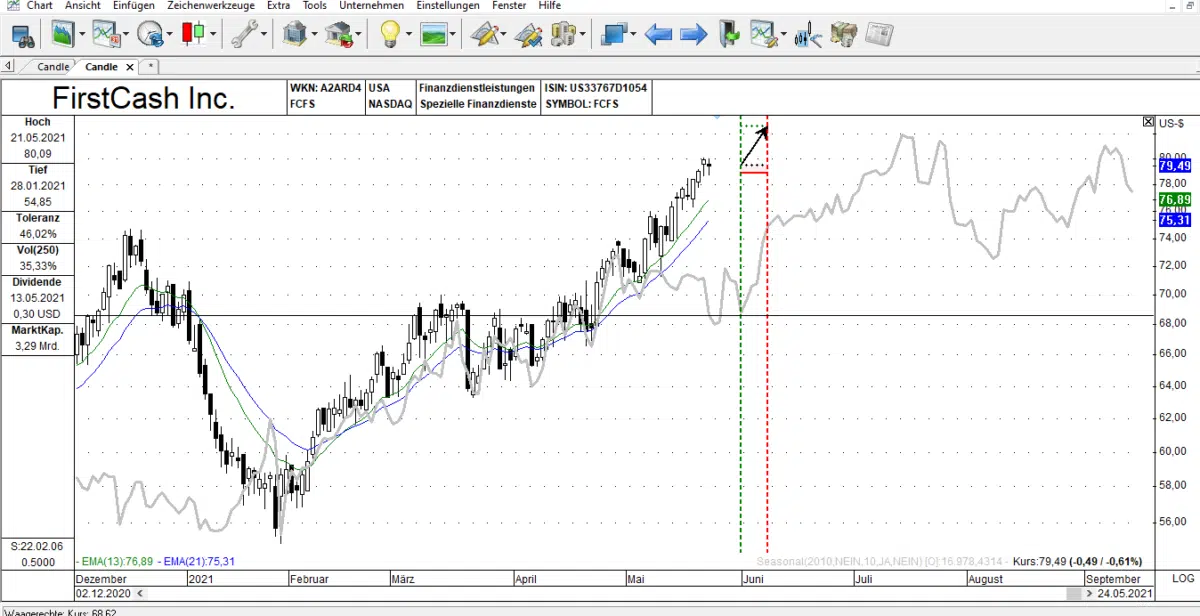Click the overlapping blue windows icon
This screenshot has height=616, width=1200.
point(613,35)
